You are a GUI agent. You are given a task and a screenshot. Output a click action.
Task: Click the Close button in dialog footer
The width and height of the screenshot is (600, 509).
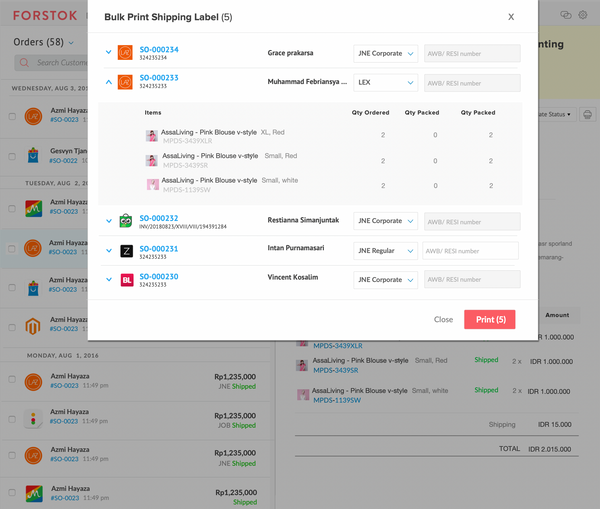pyautogui.click(x=443, y=320)
